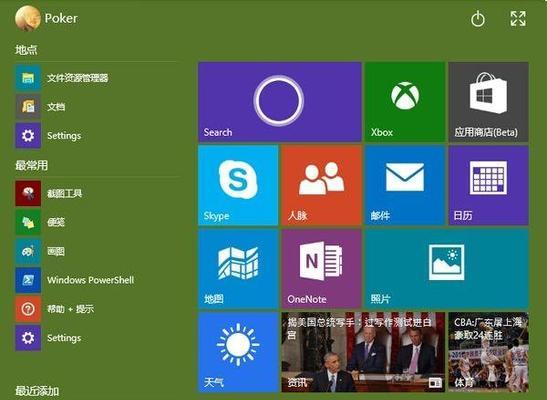Image resolution: width=547 pixels, height=400 pixels.
Task: Open the power options button
Action: pyautogui.click(x=478, y=19)
